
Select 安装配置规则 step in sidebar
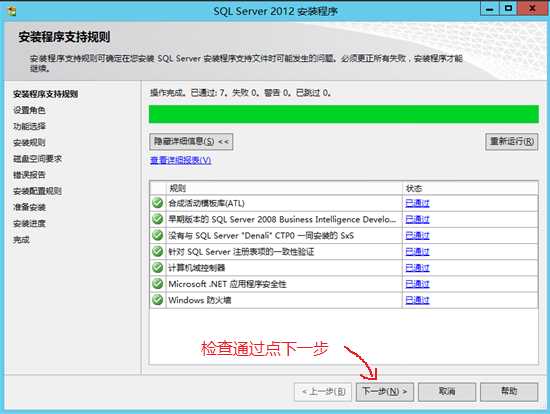[x=38, y=191]
